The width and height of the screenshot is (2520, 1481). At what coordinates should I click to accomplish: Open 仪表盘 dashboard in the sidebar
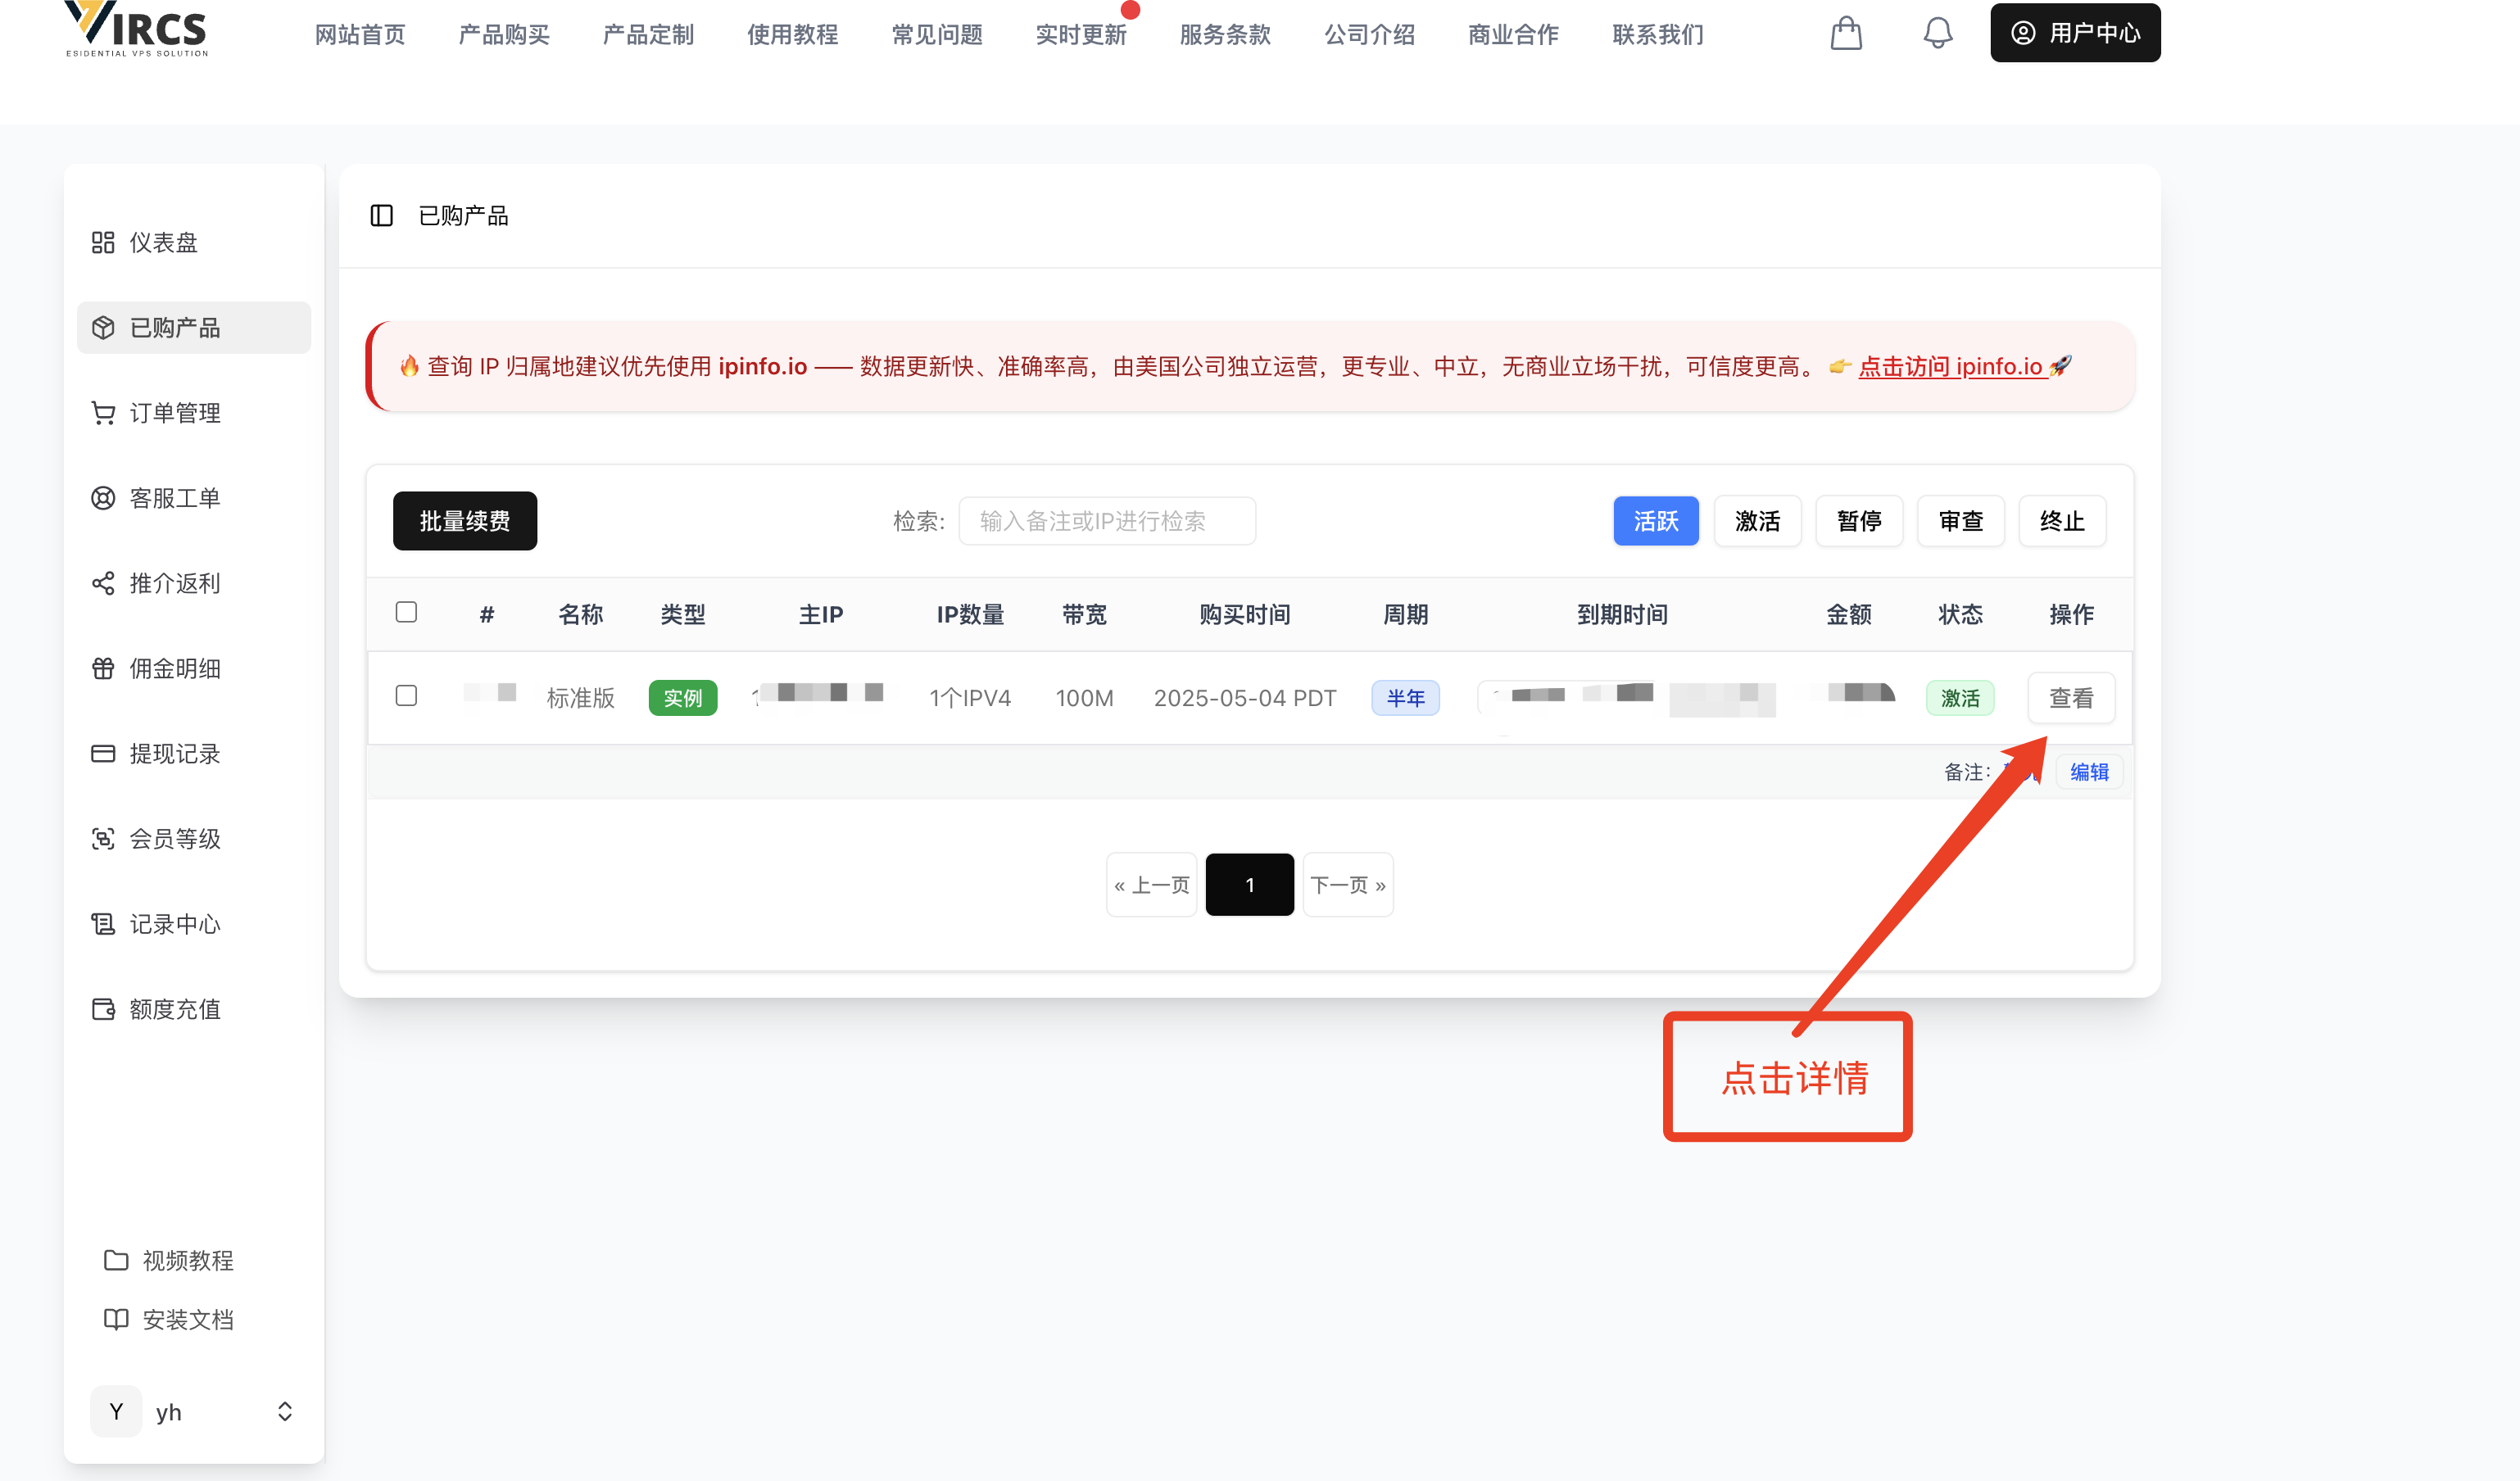coord(163,243)
